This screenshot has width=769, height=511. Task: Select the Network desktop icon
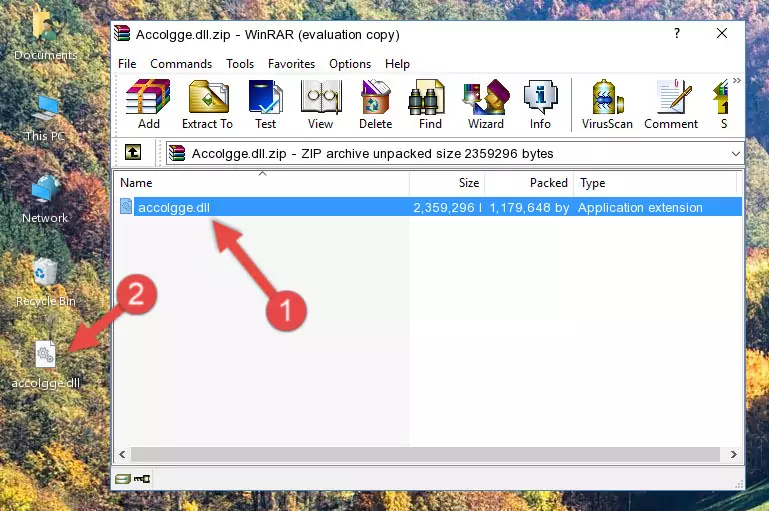click(x=45, y=199)
